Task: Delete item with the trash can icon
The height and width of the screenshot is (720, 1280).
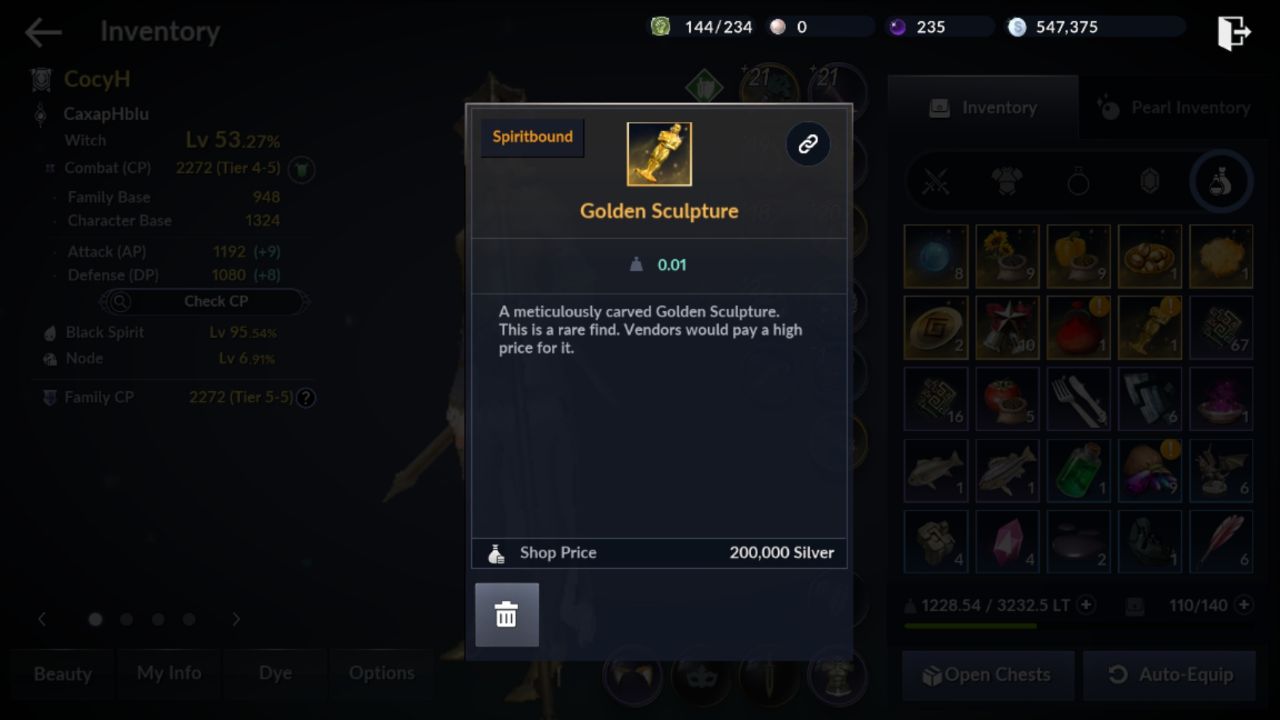Action: click(x=507, y=615)
